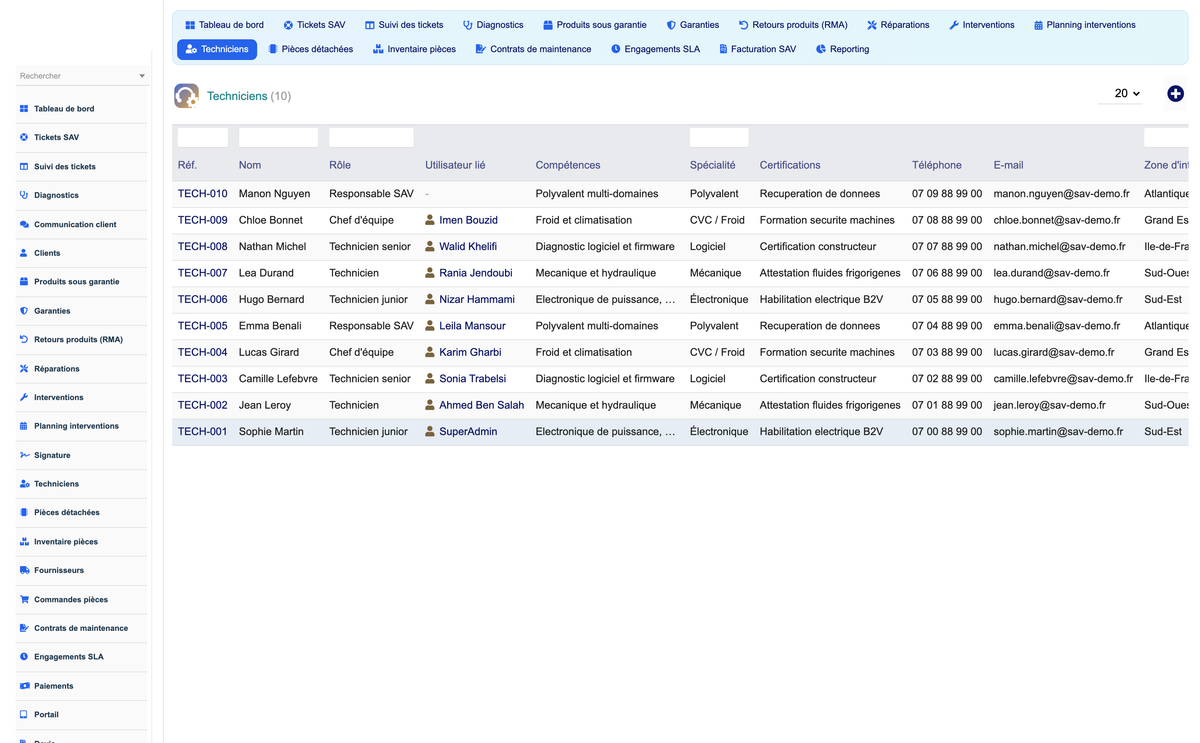
Task: Sort by the Utilisateur lié column header
Action: (x=455, y=165)
